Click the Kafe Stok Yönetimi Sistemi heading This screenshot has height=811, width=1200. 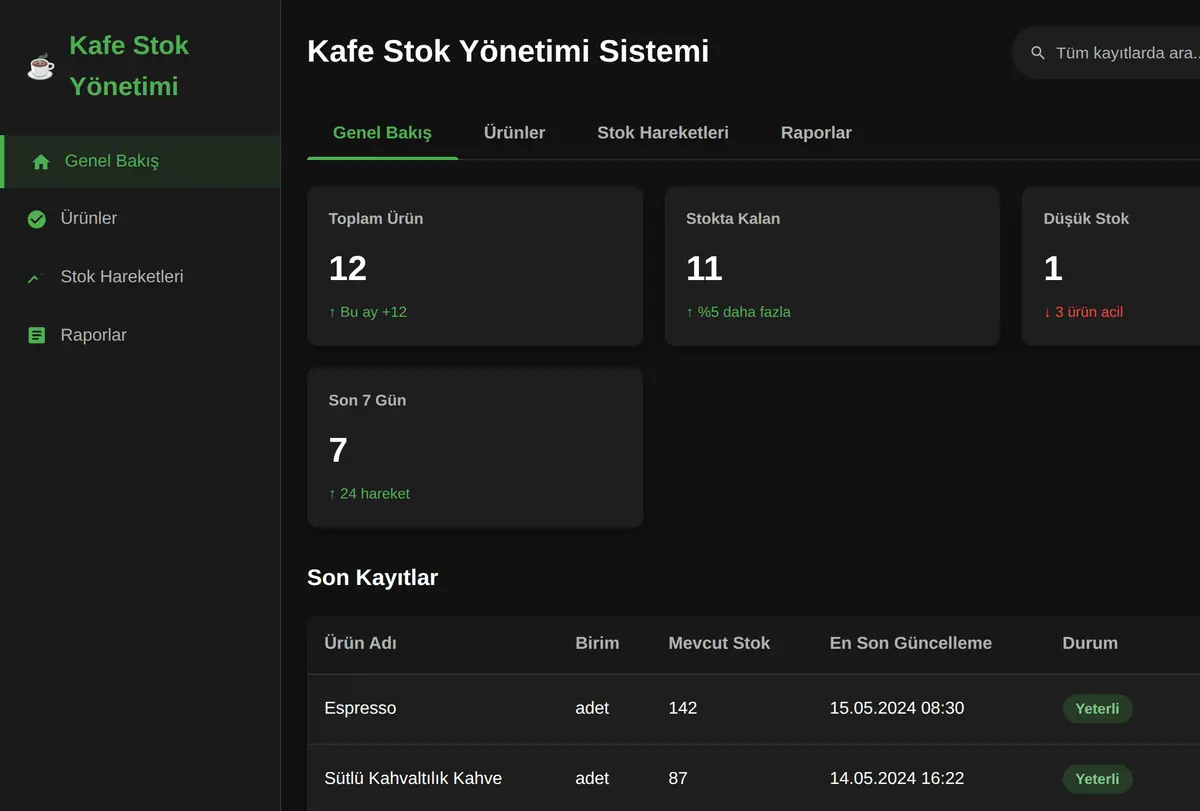tap(508, 51)
